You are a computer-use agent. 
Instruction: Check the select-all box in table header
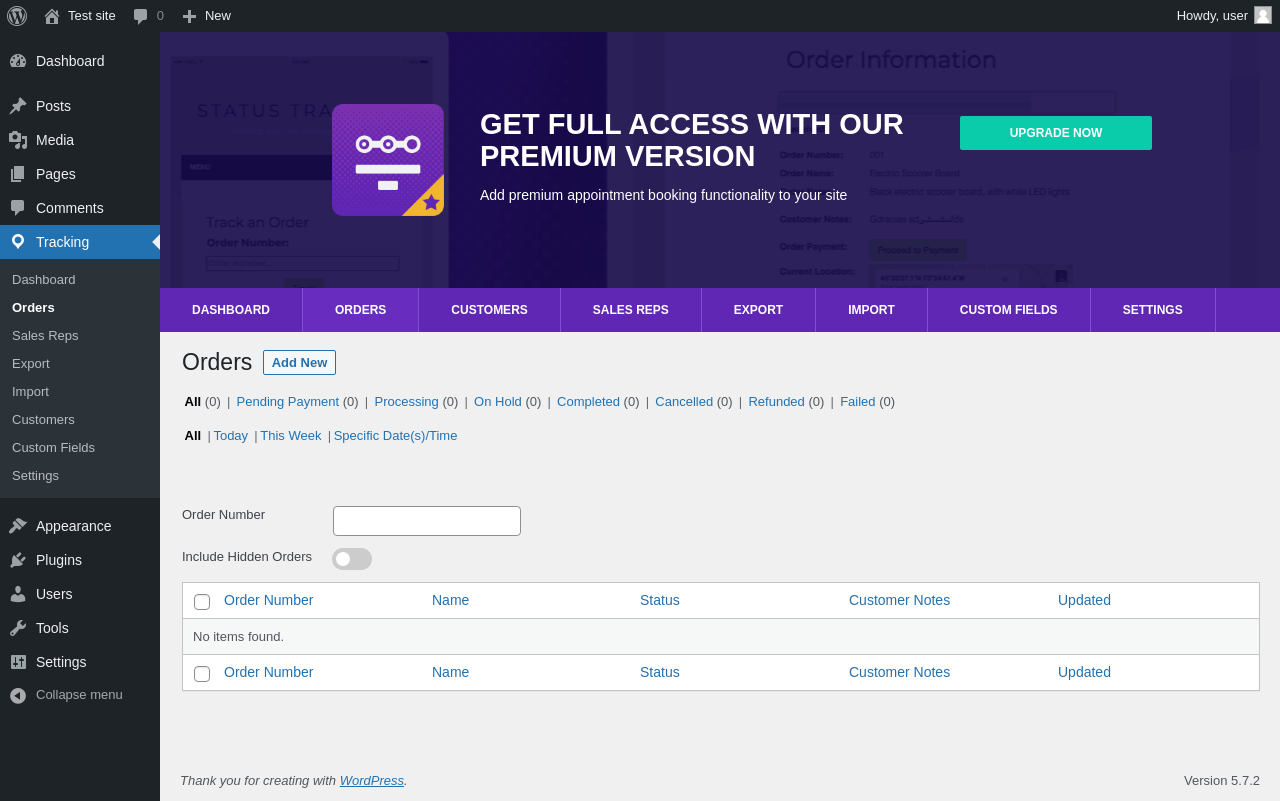point(202,602)
